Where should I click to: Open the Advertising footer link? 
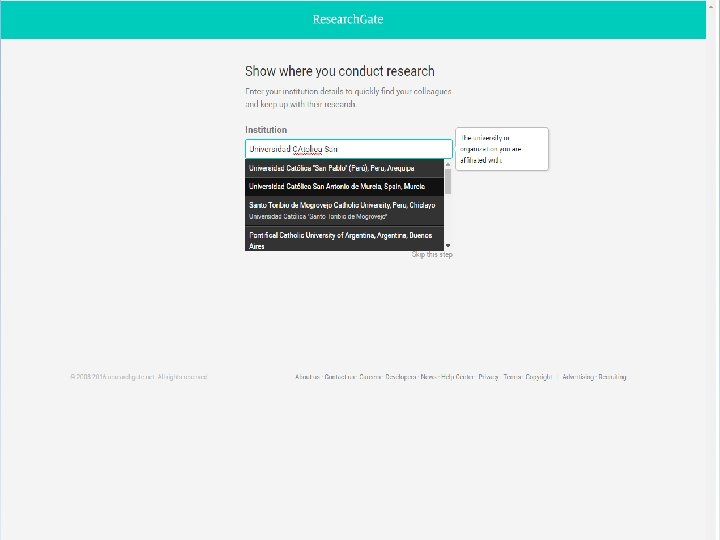[x=578, y=377]
